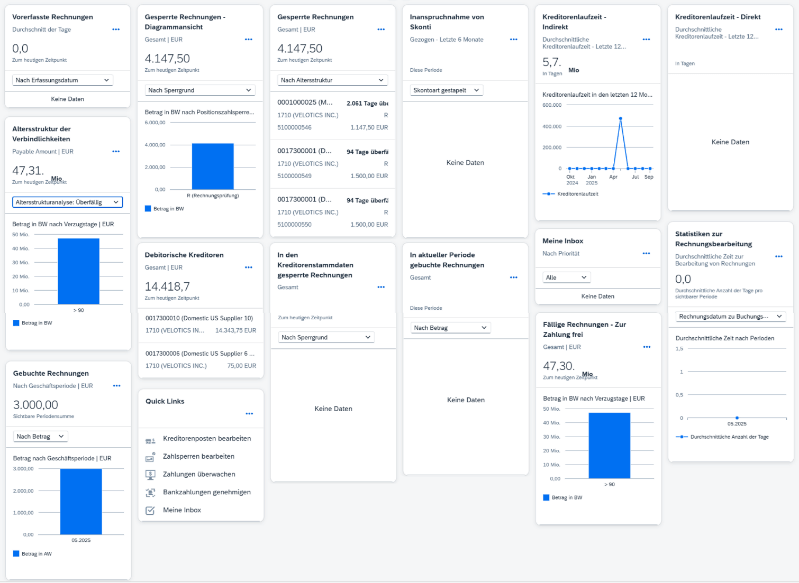Click Betrag in AW legend swatch
Image resolution: width=799 pixels, height=583 pixels.
click(x=15, y=552)
